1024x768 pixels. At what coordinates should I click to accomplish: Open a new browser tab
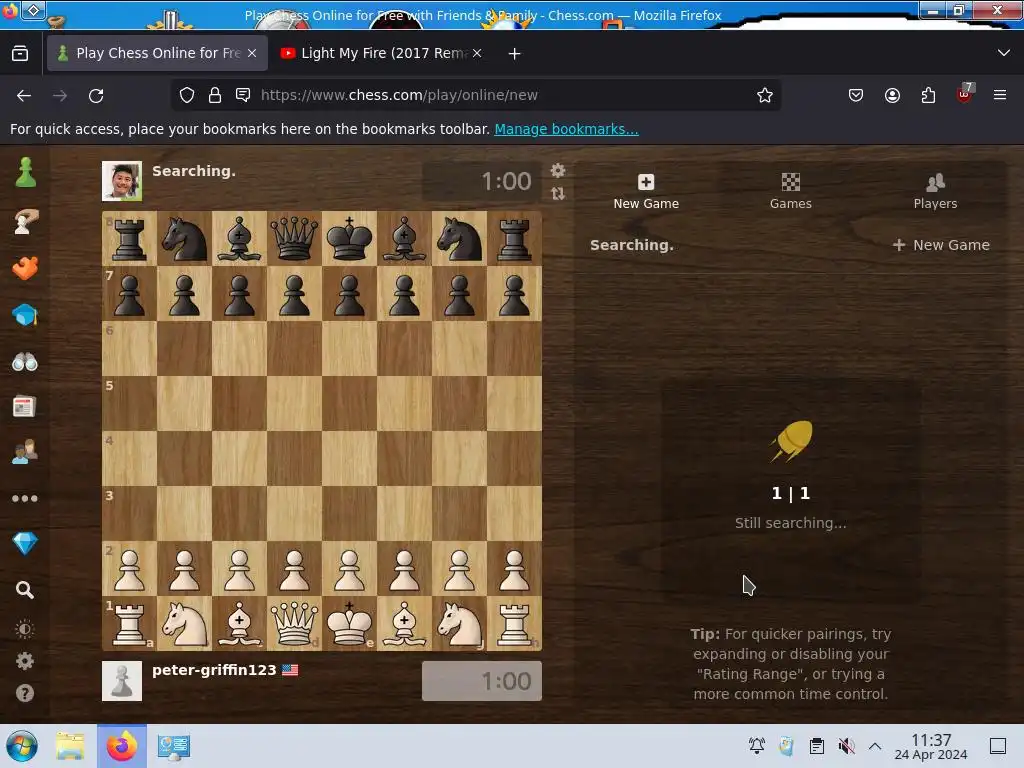point(515,54)
